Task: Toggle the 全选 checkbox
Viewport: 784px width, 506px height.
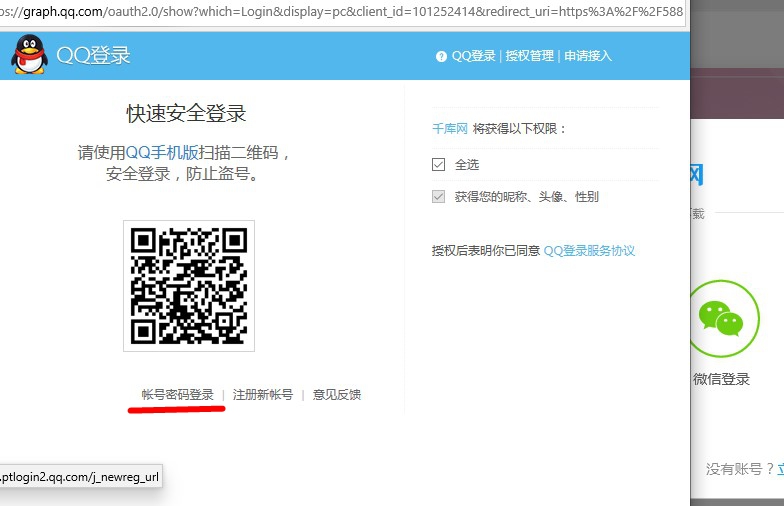Action: point(438,164)
